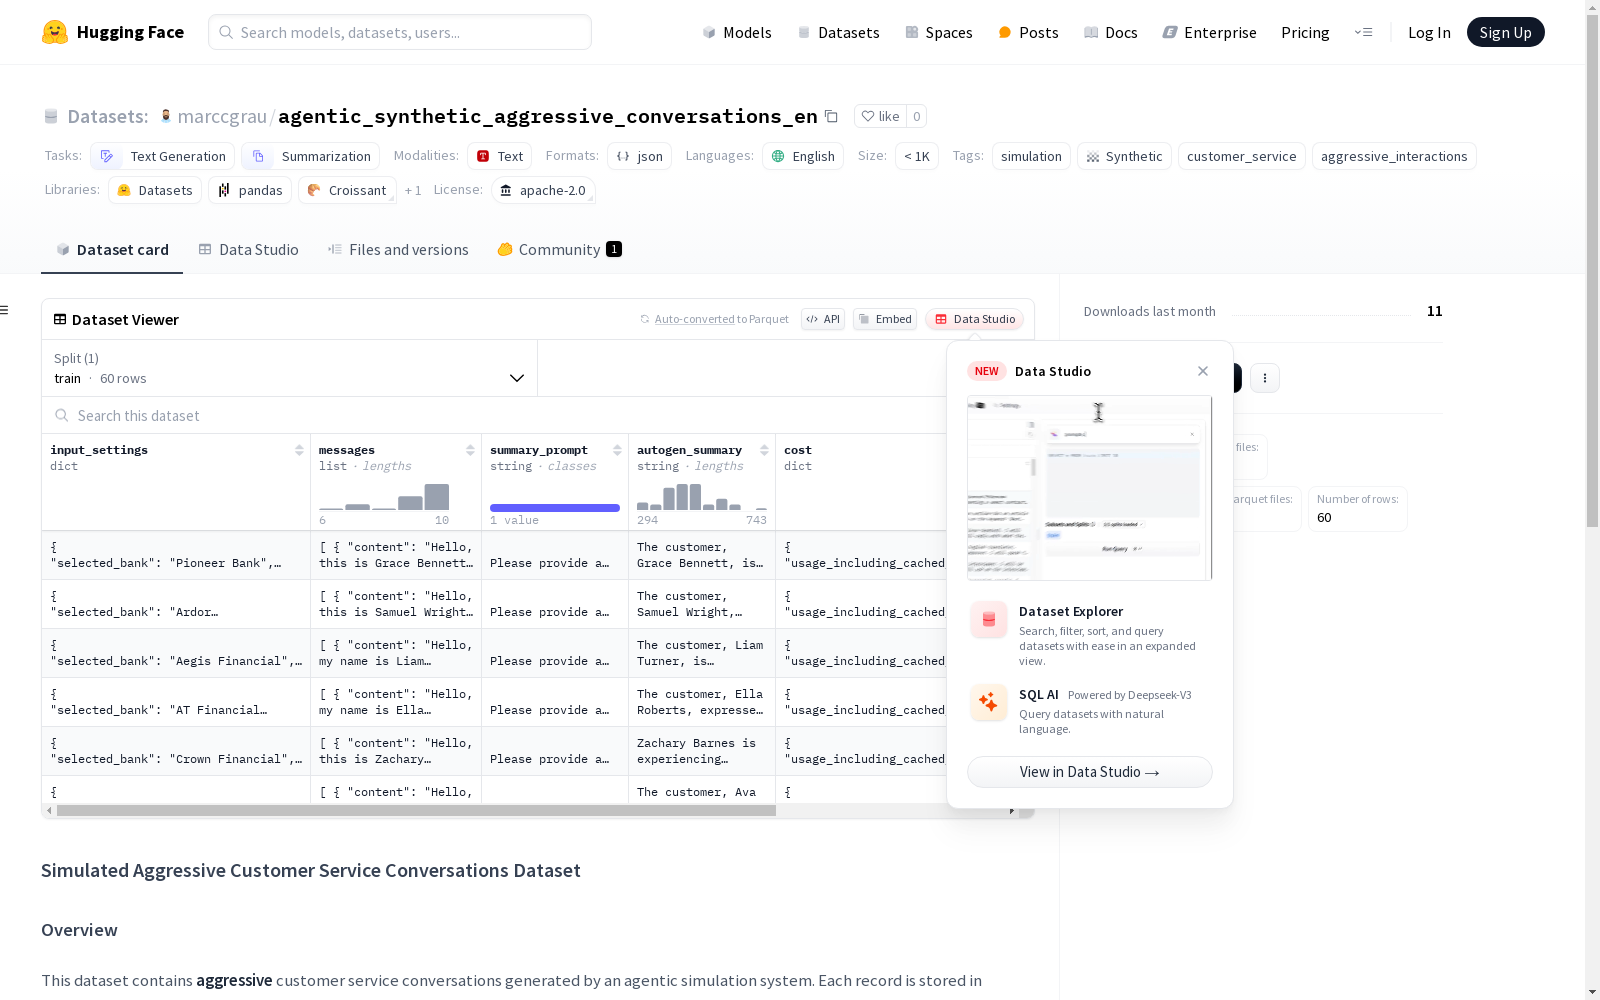The width and height of the screenshot is (1600, 1000).
Task: Open the "Pioneer Bank" input_settings cell
Action: 176,555
